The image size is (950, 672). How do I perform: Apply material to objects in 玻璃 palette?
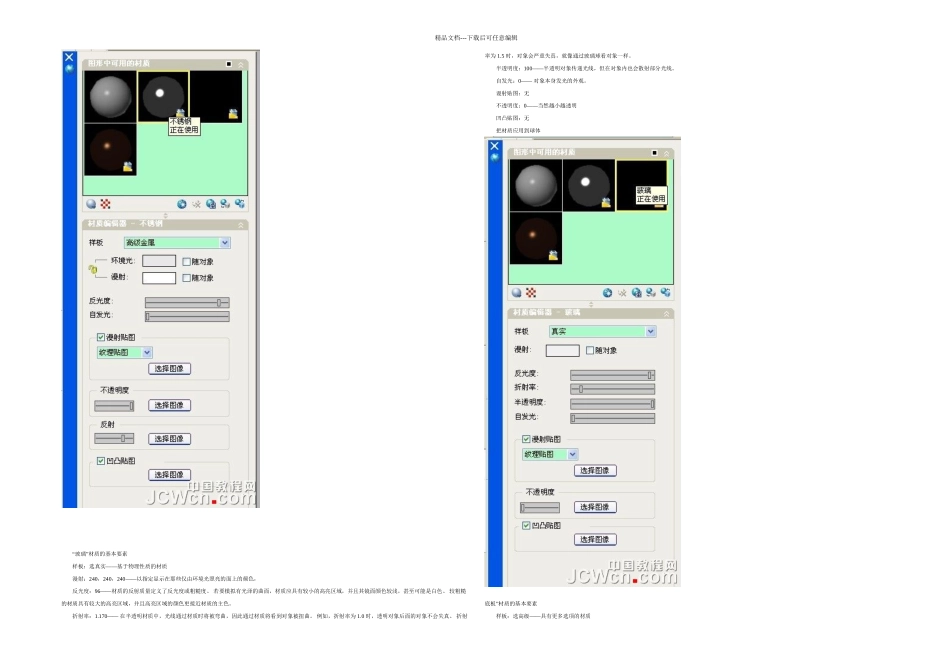click(x=651, y=293)
